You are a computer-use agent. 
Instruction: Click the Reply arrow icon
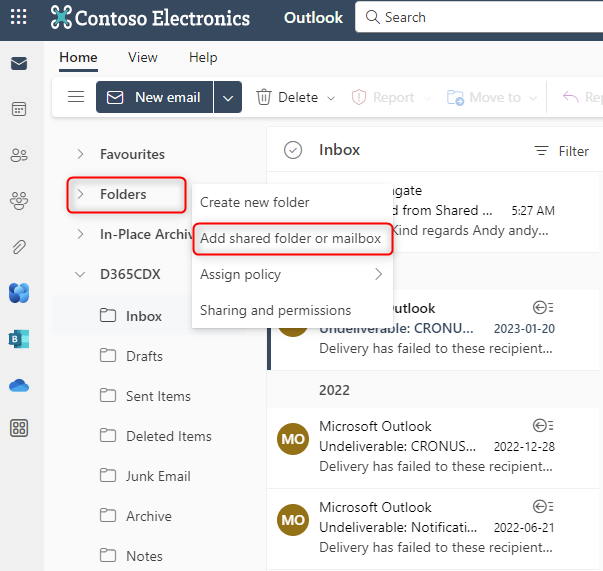(x=571, y=97)
